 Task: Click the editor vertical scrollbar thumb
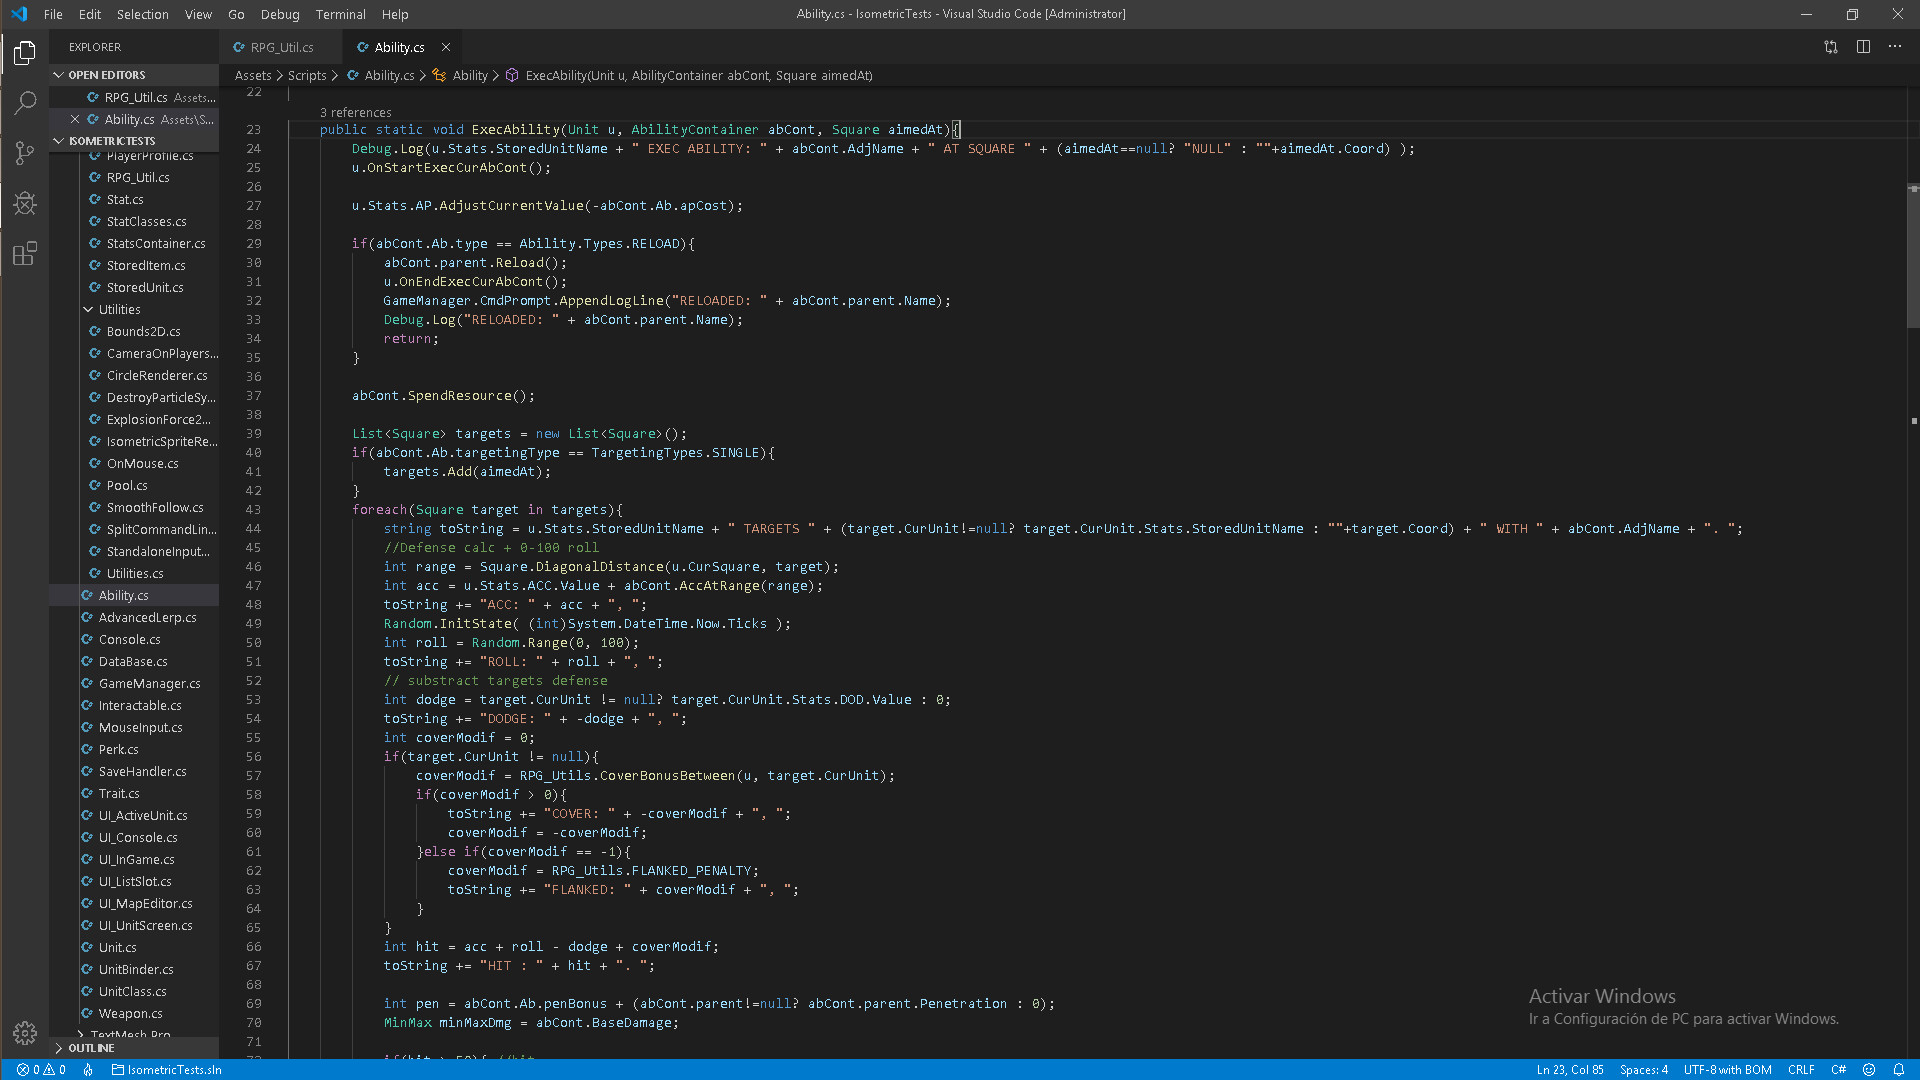point(1912,255)
